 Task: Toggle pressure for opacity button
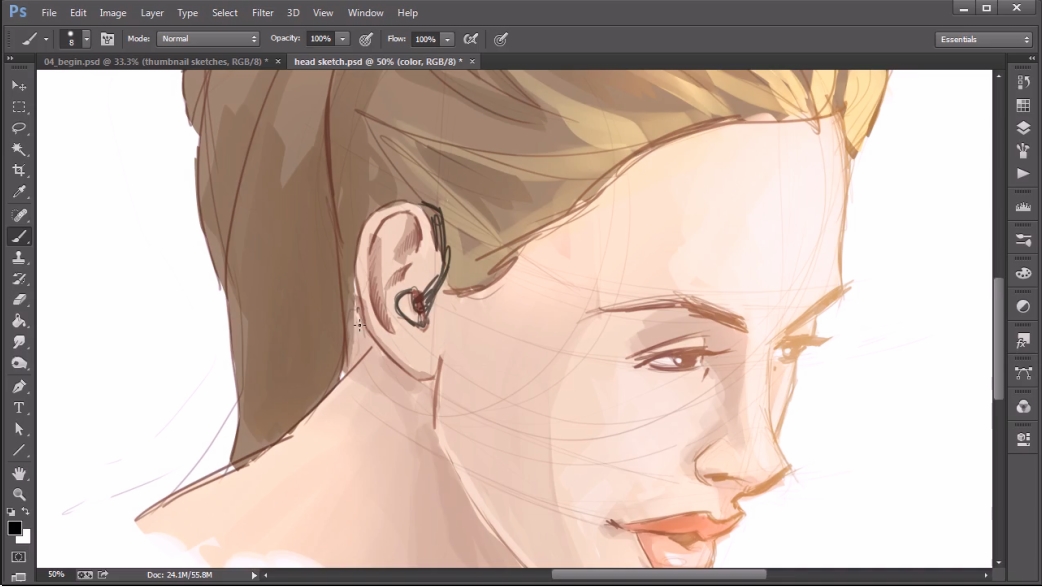[x=366, y=39]
